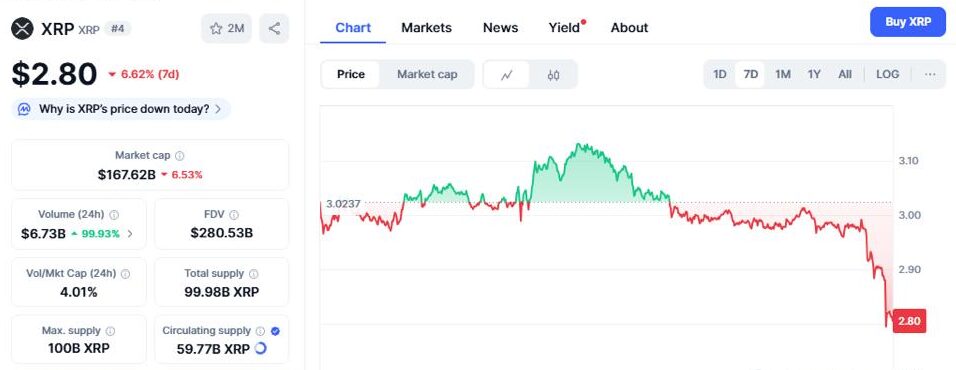Screen dimensions: 956x370
Task: Set chart range to 1M
Action: (x=783, y=74)
